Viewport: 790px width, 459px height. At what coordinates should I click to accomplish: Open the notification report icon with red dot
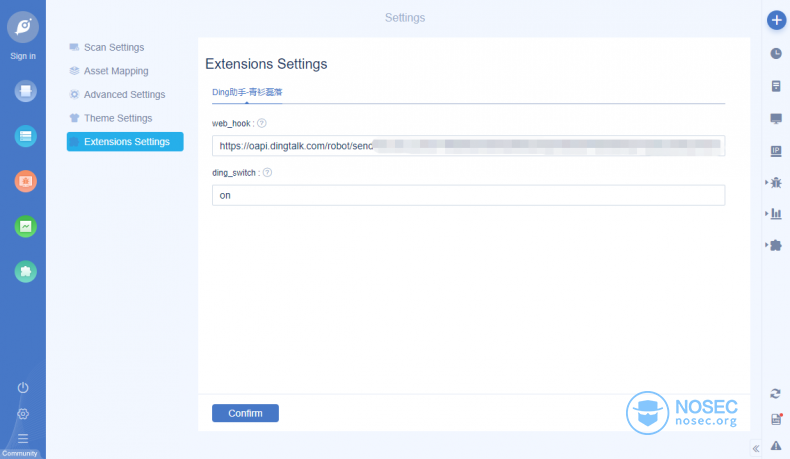[x=776, y=419]
